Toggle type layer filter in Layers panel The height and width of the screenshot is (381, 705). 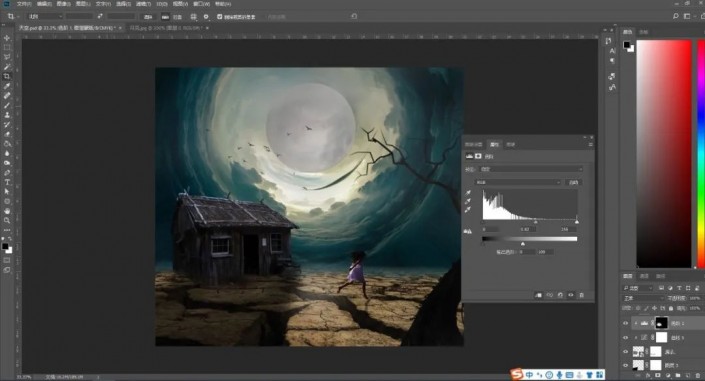tap(679, 288)
